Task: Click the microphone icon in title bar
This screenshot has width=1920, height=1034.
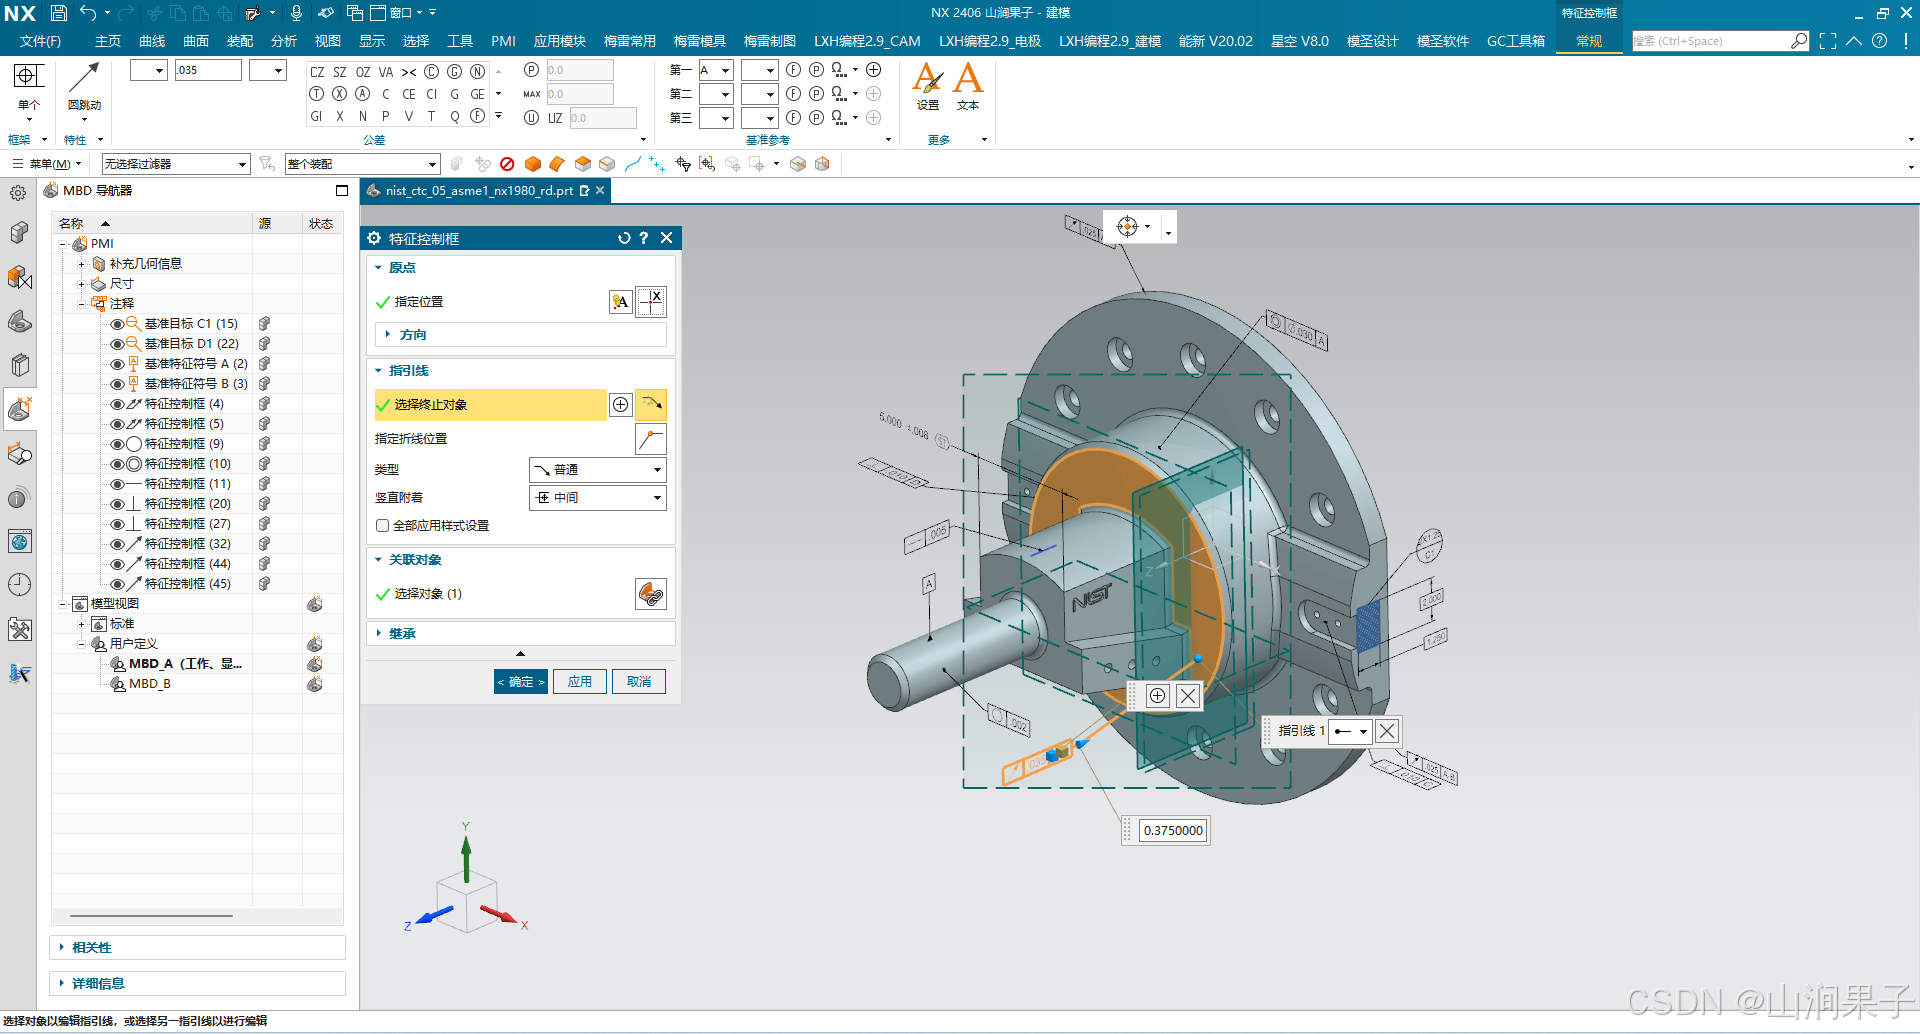Action: [296, 13]
